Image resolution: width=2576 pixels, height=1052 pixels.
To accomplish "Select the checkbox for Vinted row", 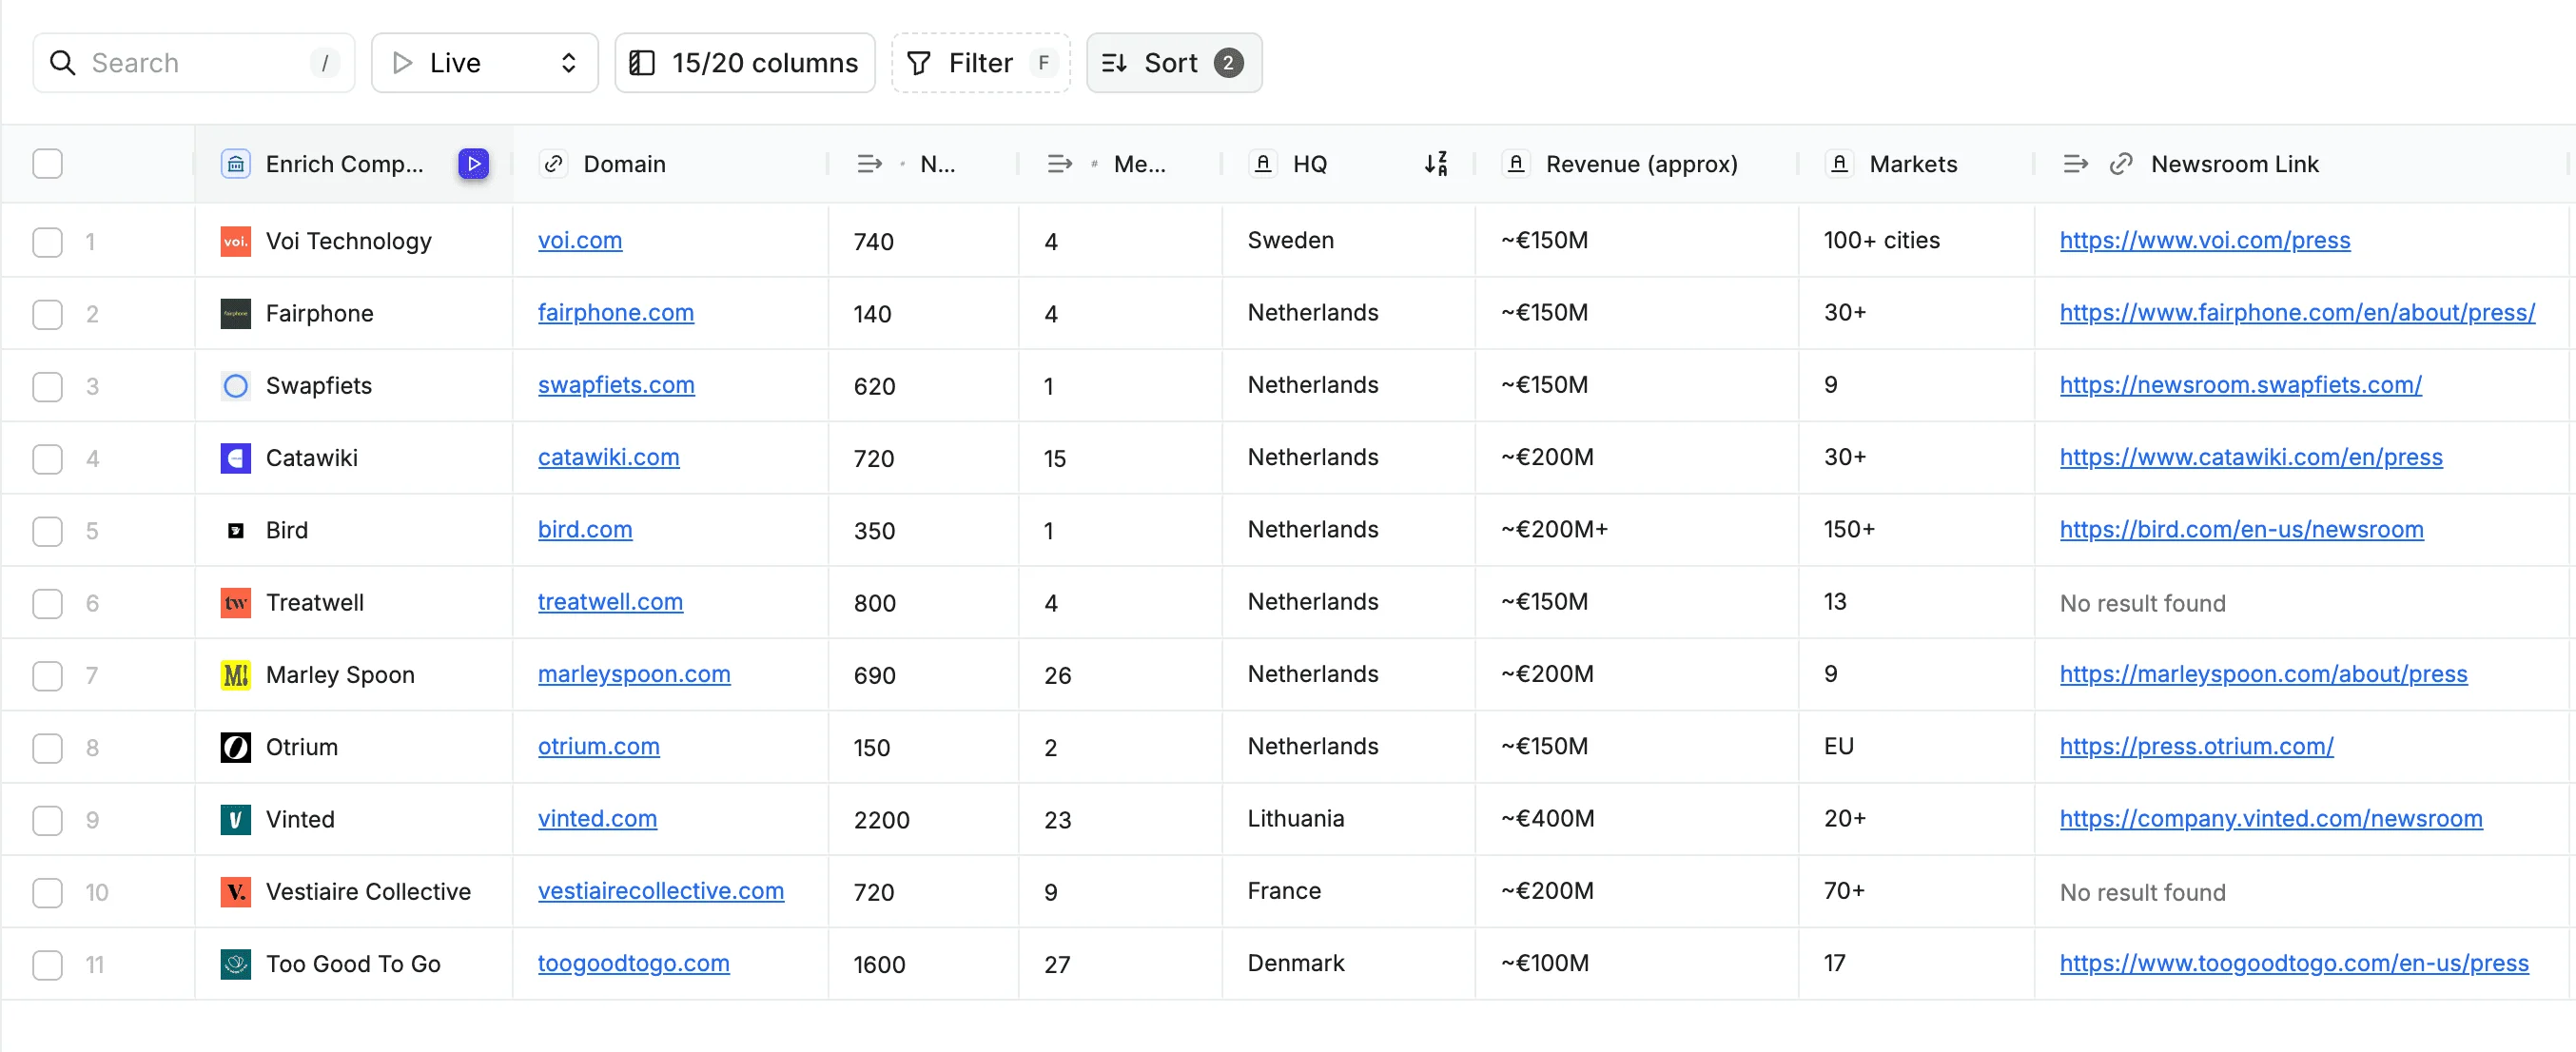I will click(47, 820).
